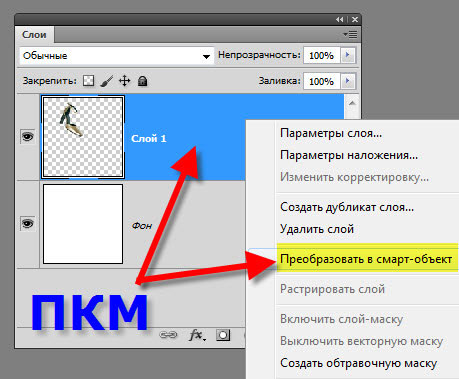Click link layers chain icon

[168, 334]
